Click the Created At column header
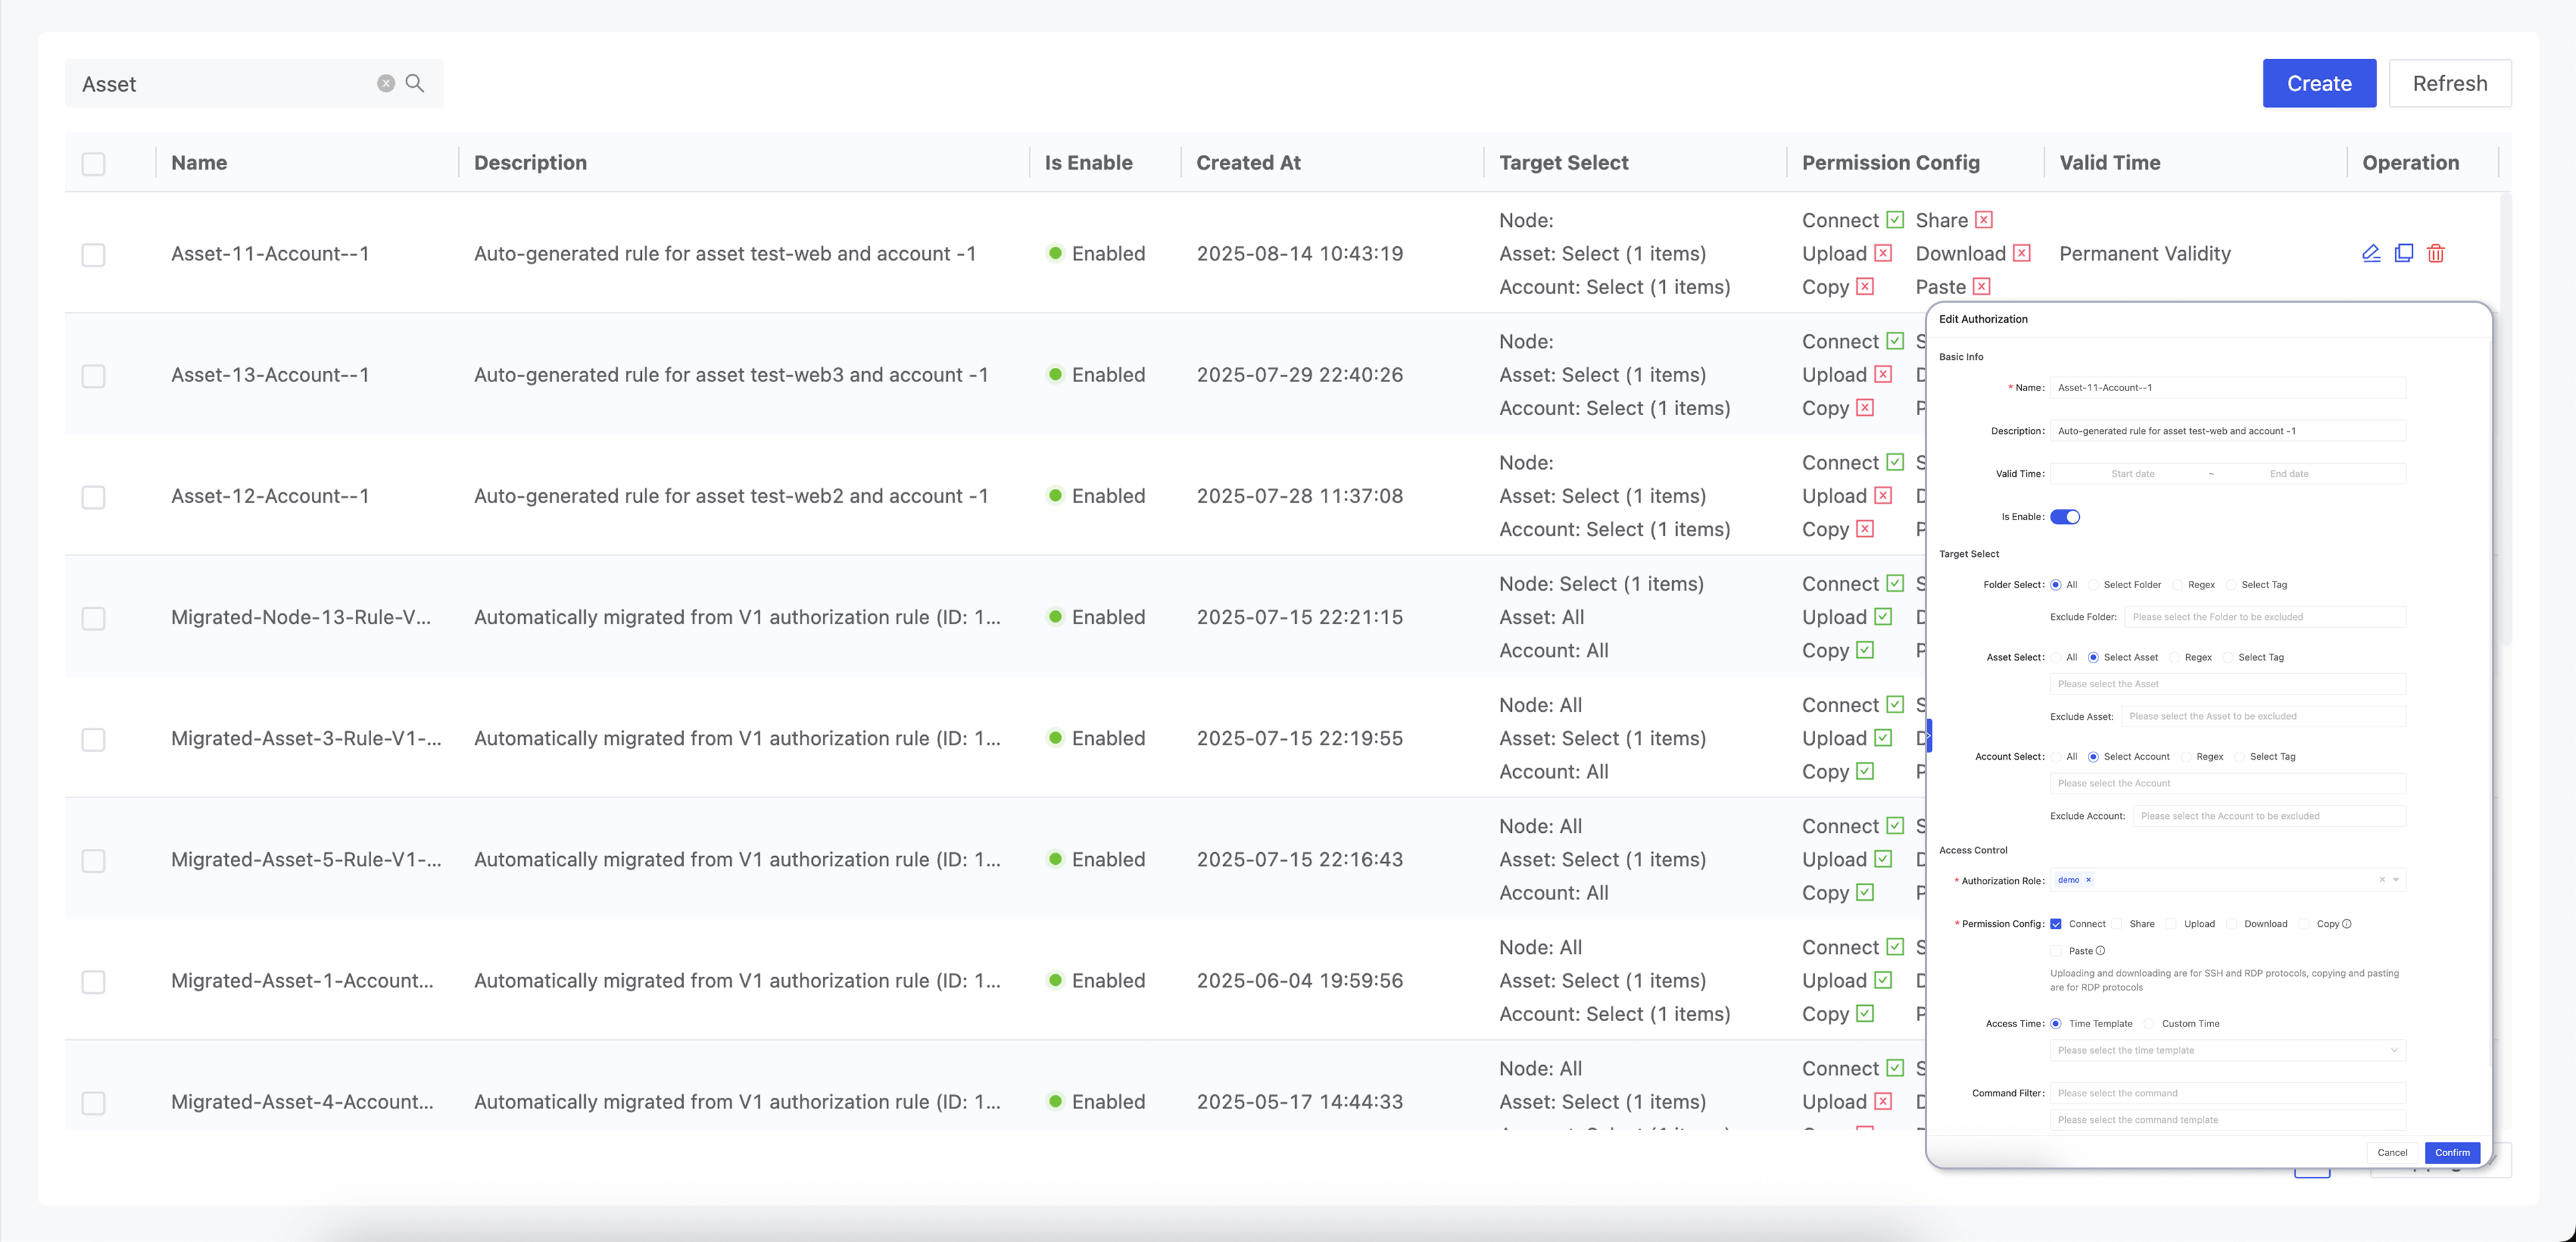The height and width of the screenshot is (1242, 2576). (1248, 163)
